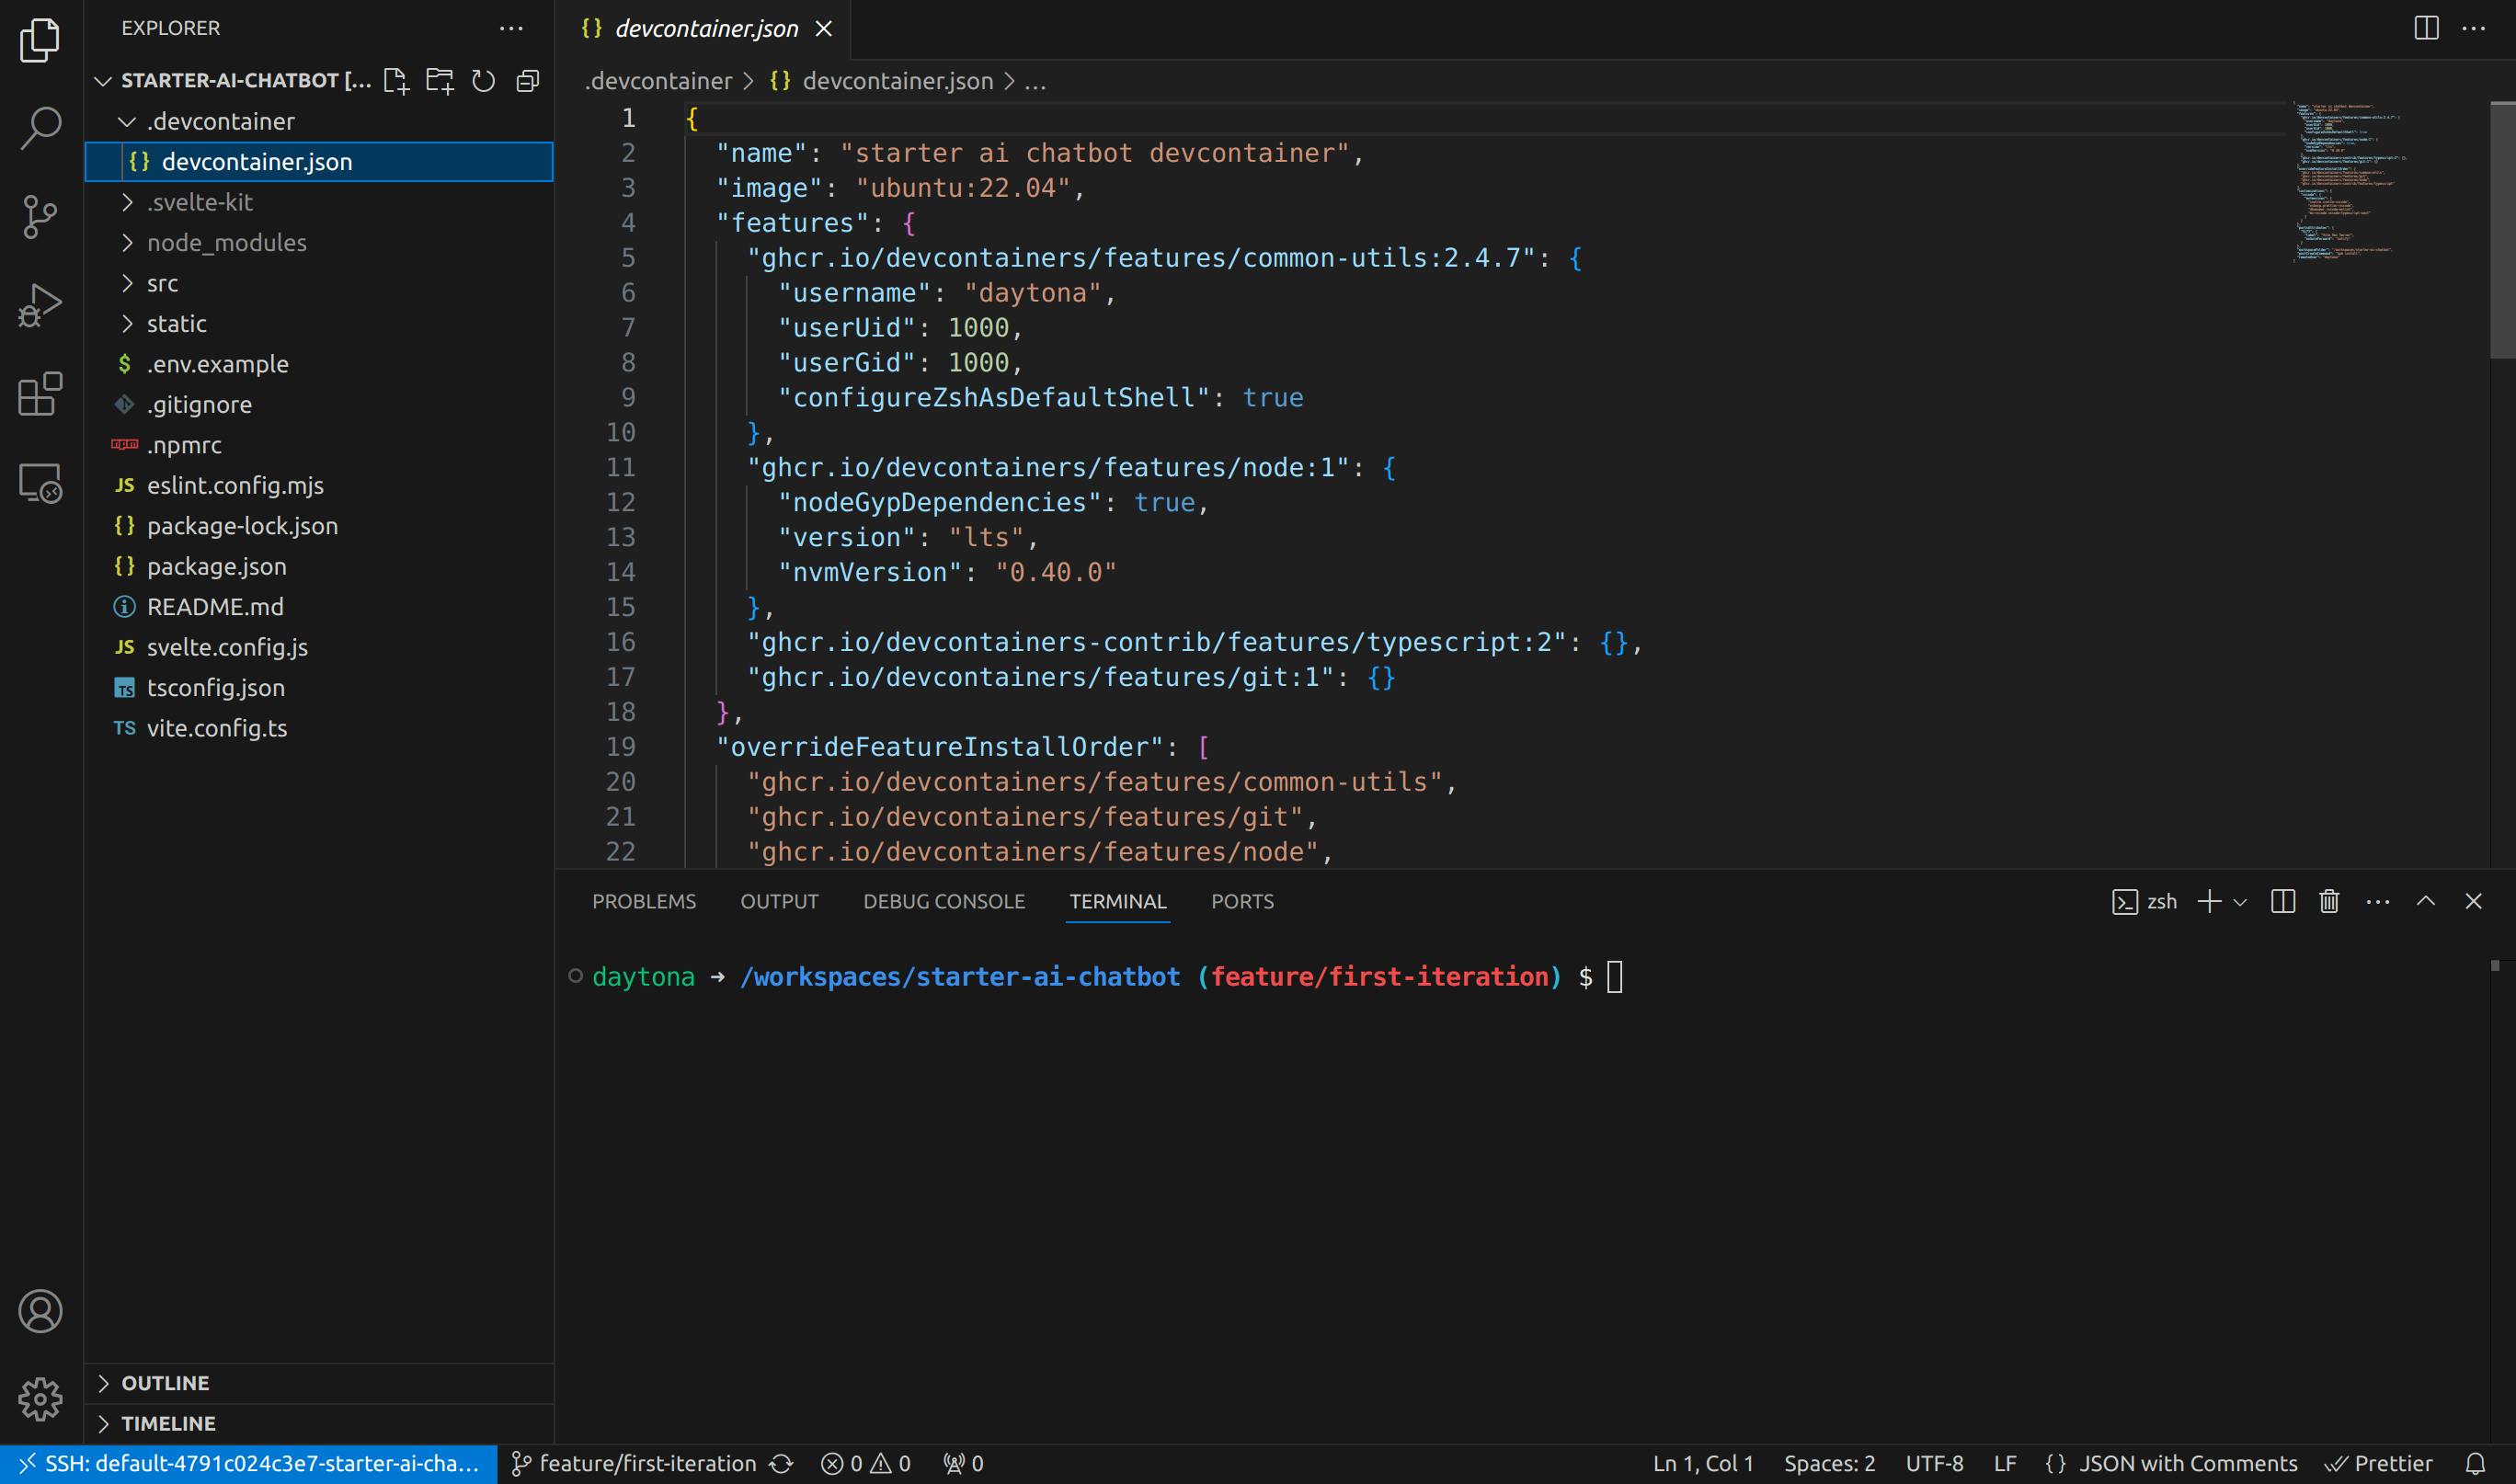Expand the node_modules folder
The image size is (2516, 1484).
tap(319, 242)
